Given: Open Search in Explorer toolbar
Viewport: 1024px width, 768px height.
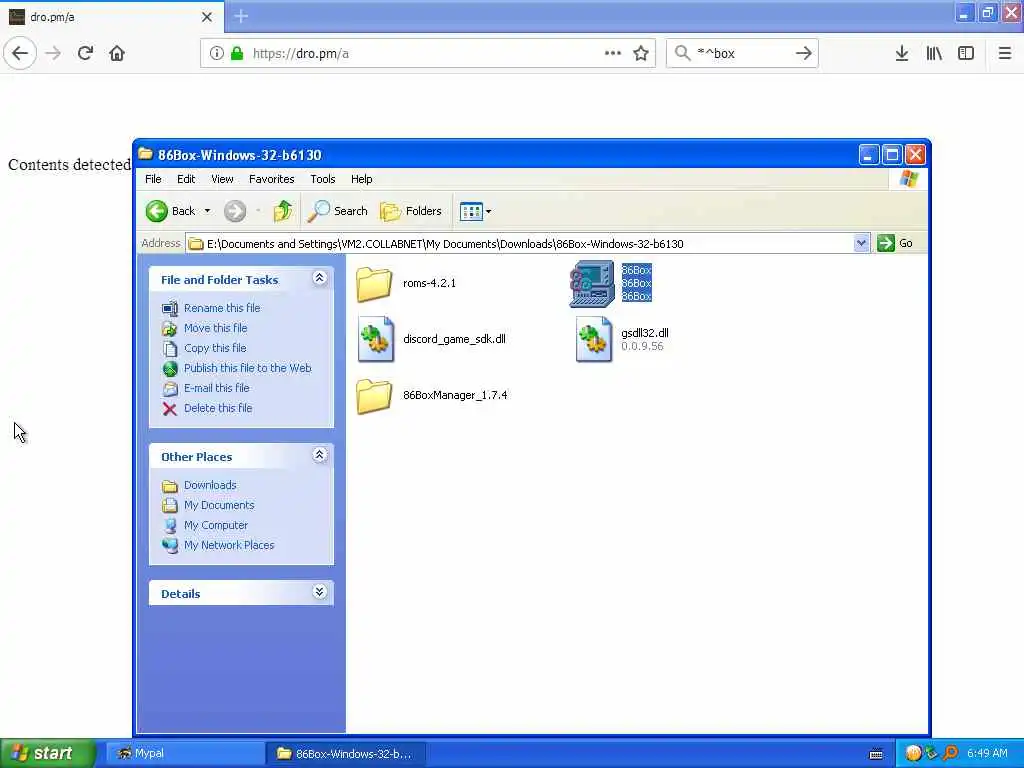Looking at the screenshot, I should 338,211.
